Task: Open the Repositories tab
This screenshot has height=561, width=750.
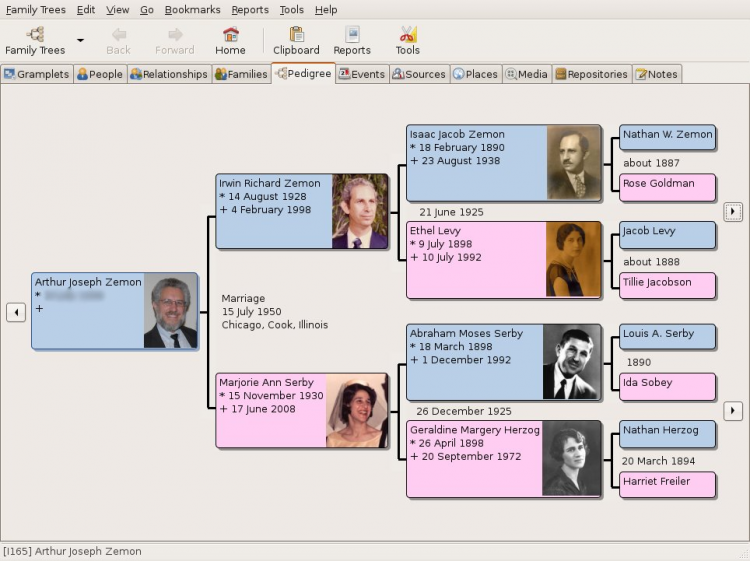Action: [591, 74]
